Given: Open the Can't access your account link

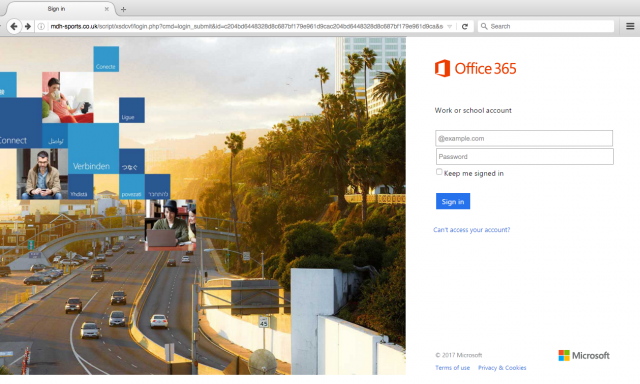Looking at the screenshot, I should click(x=471, y=230).
